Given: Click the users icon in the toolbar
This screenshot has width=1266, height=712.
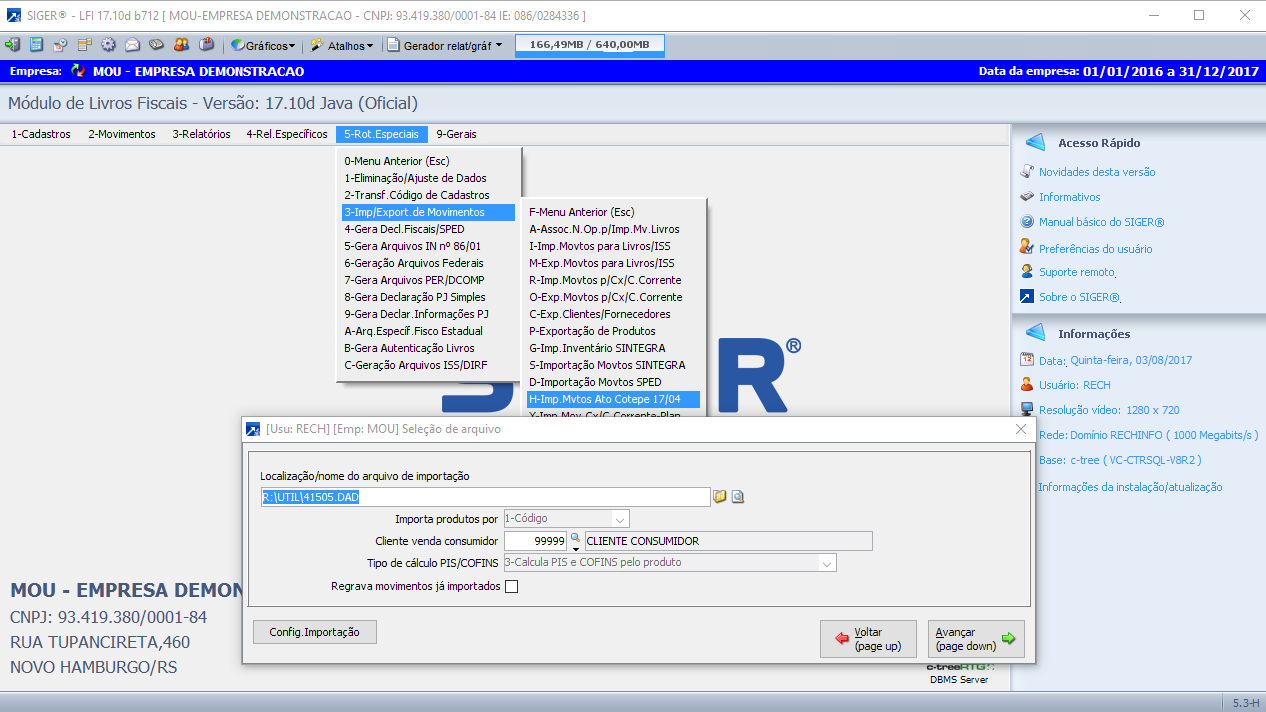Looking at the screenshot, I should pyautogui.click(x=181, y=45).
